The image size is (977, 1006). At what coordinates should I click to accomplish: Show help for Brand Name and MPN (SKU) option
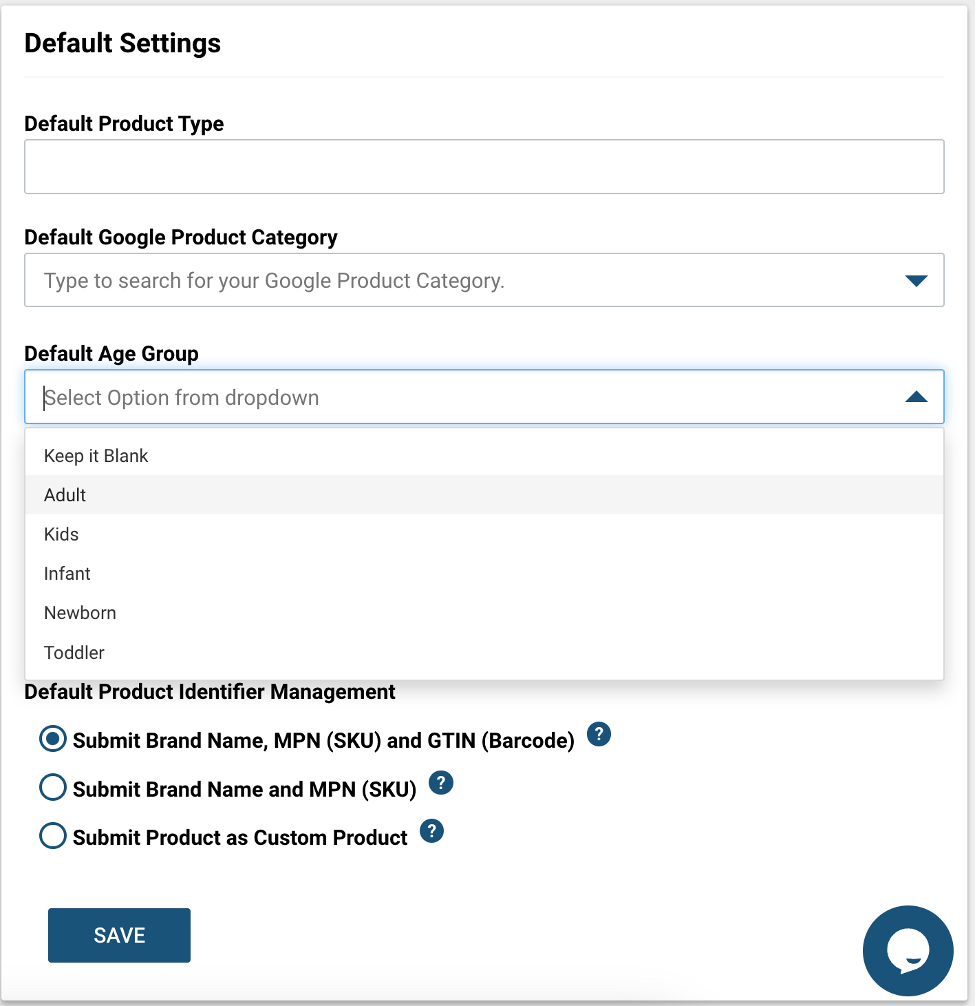click(x=441, y=783)
